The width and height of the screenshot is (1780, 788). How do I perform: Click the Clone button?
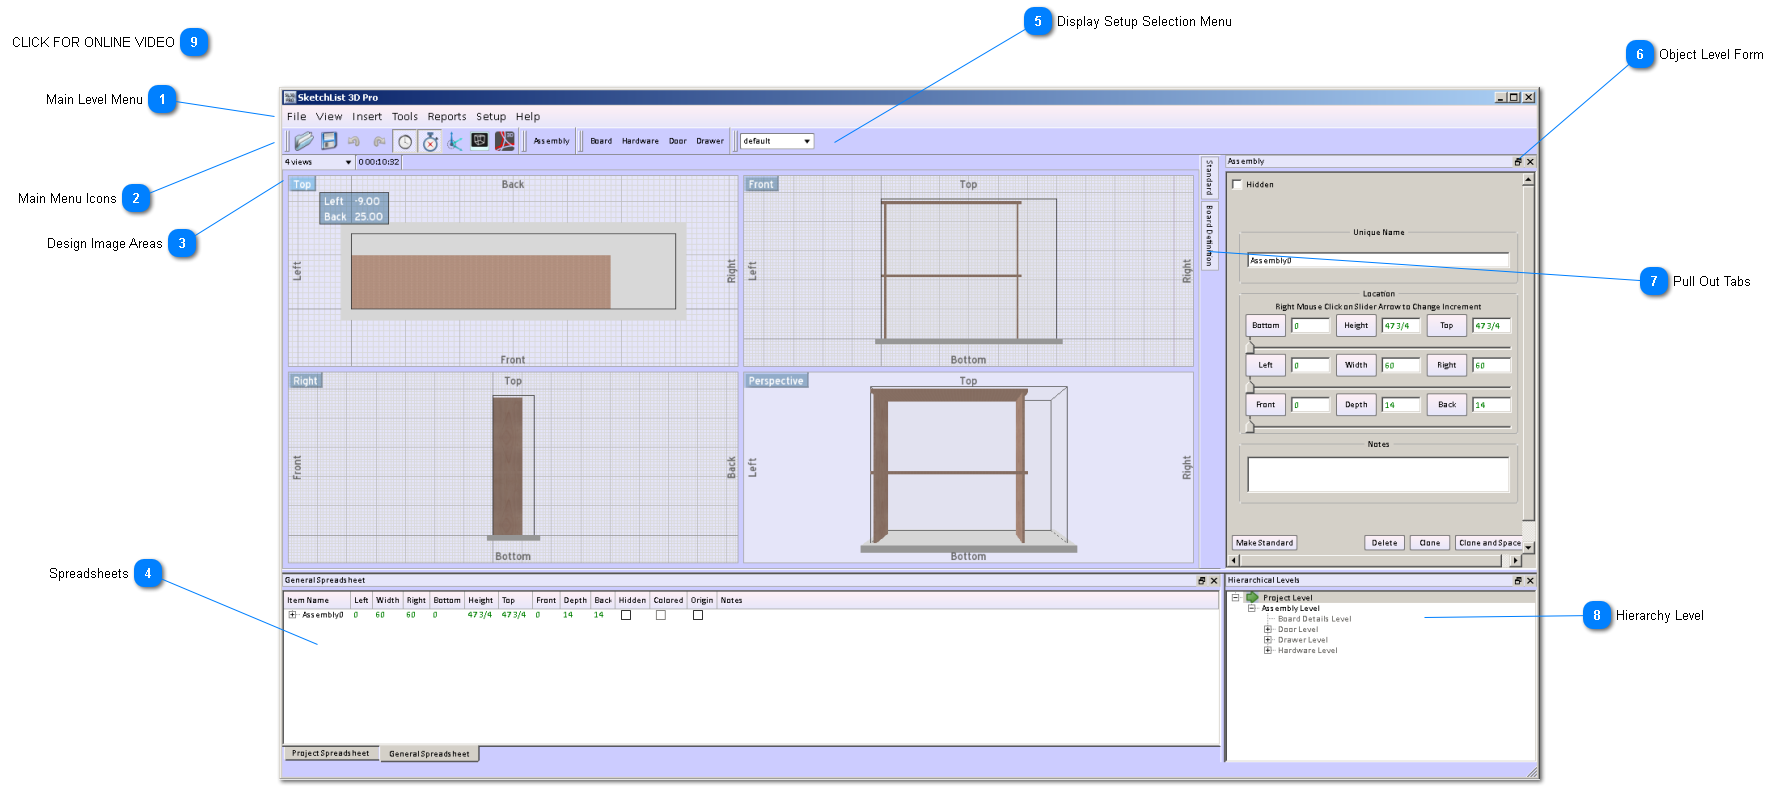click(x=1430, y=543)
